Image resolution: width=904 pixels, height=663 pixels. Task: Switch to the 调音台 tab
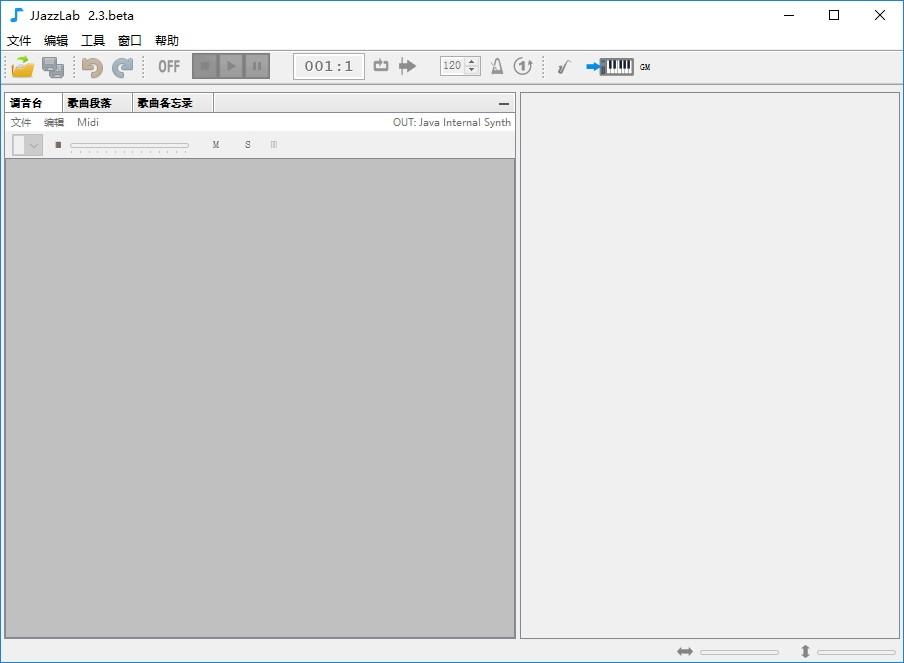tap(33, 103)
